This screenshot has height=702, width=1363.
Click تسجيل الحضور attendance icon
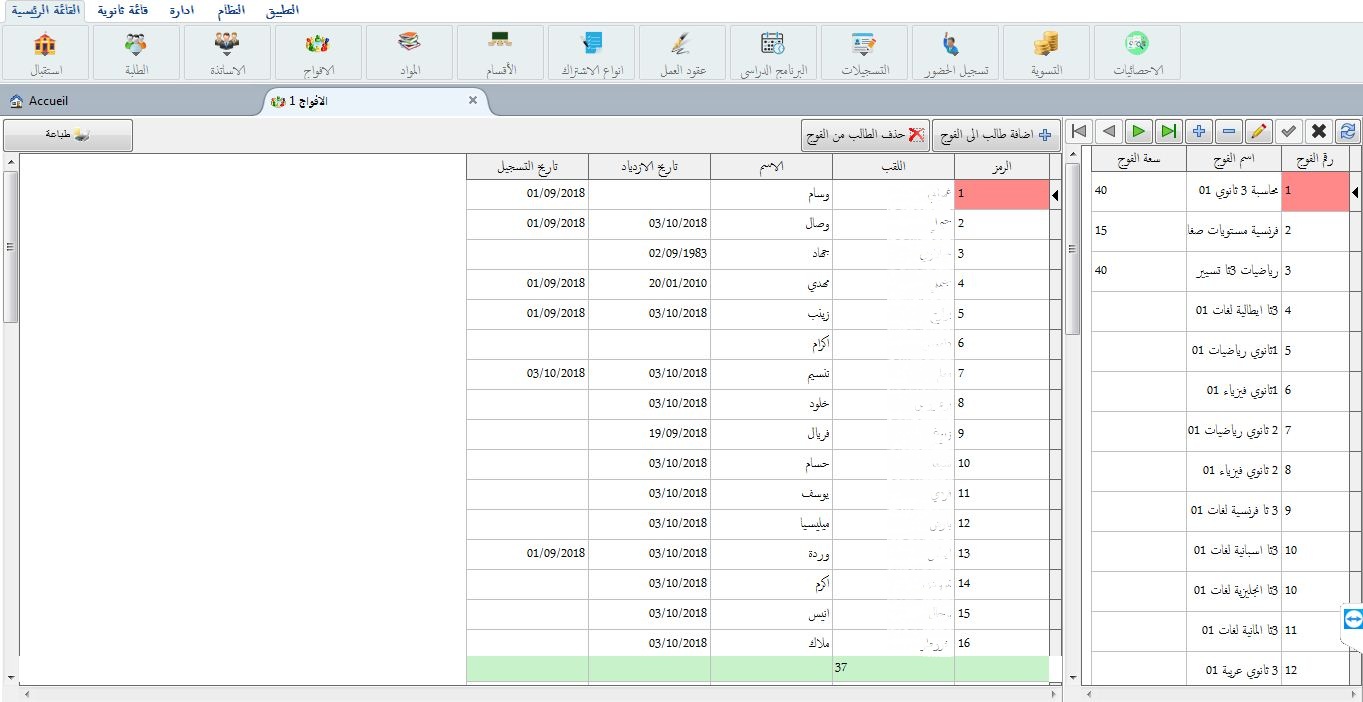click(954, 52)
